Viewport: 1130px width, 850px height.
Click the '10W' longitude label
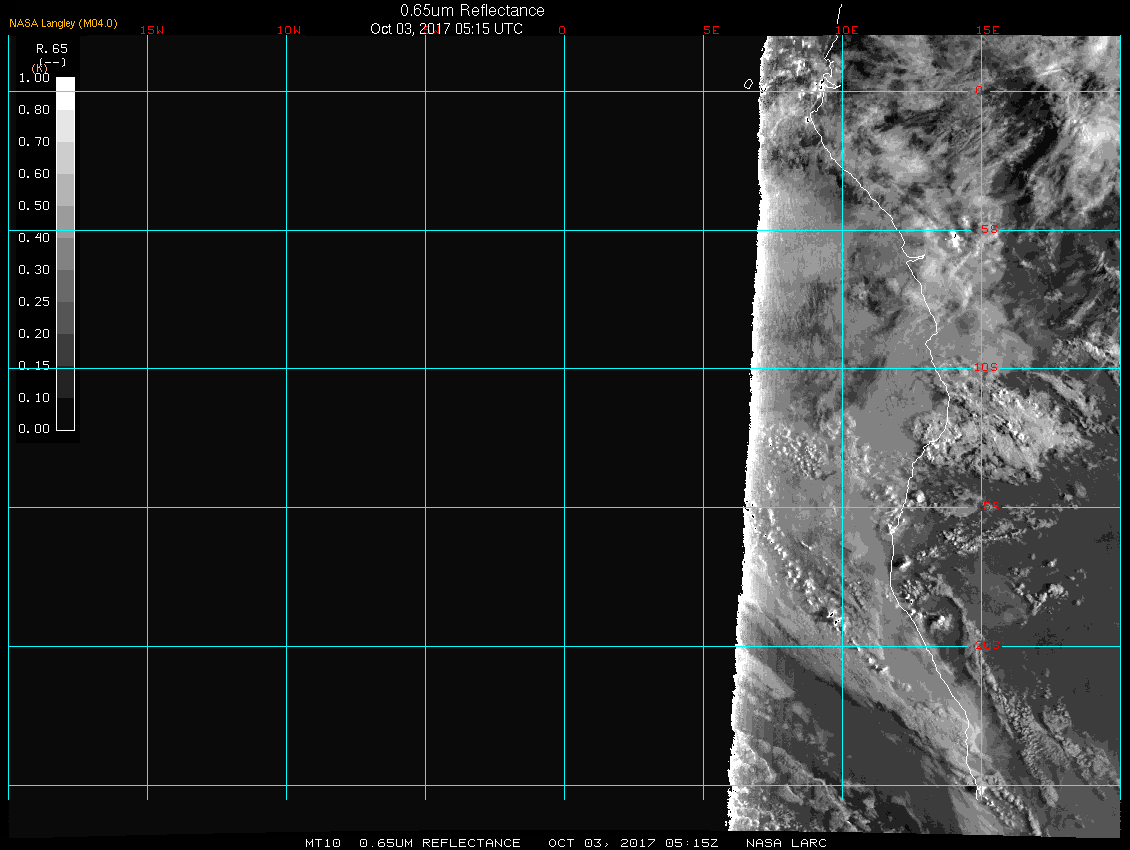tap(289, 30)
